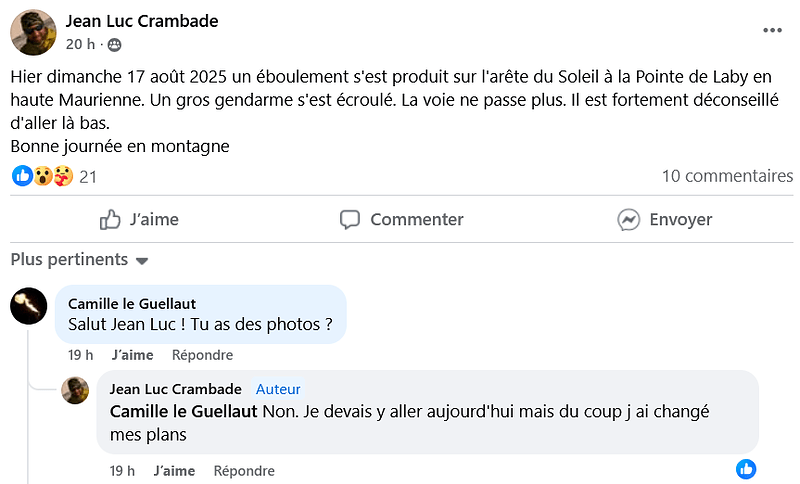Open the three-dots post options menu
Image resolution: width=800 pixels, height=484 pixels.
pos(772,31)
